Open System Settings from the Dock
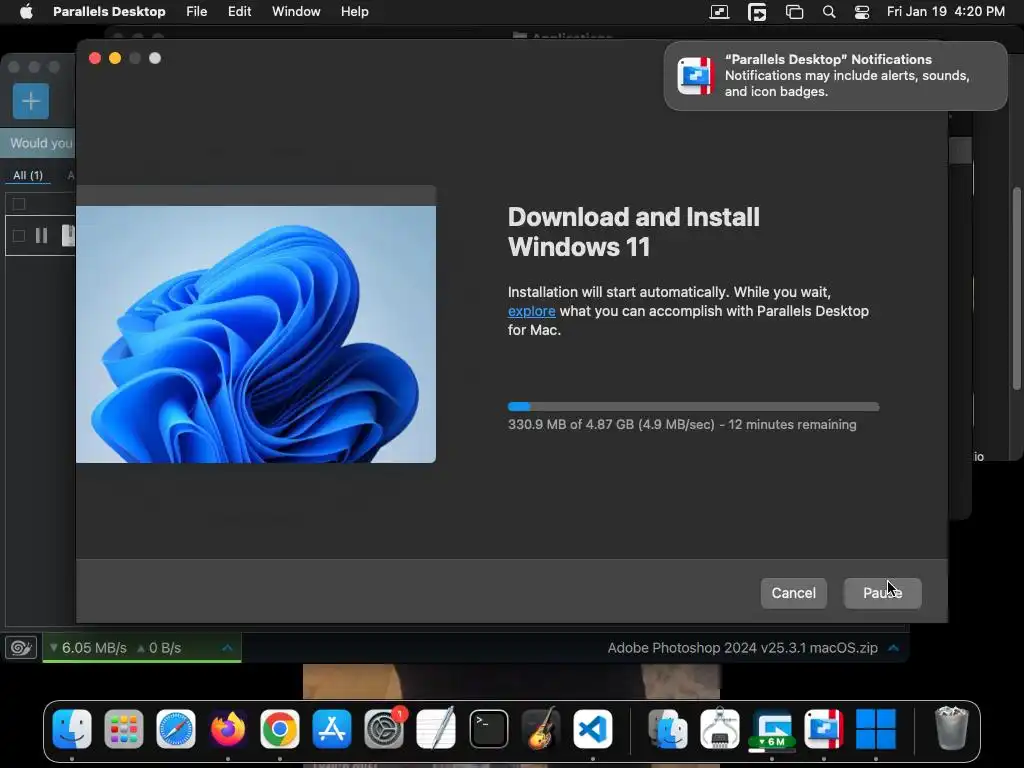This screenshot has width=1024, height=768. [x=384, y=729]
